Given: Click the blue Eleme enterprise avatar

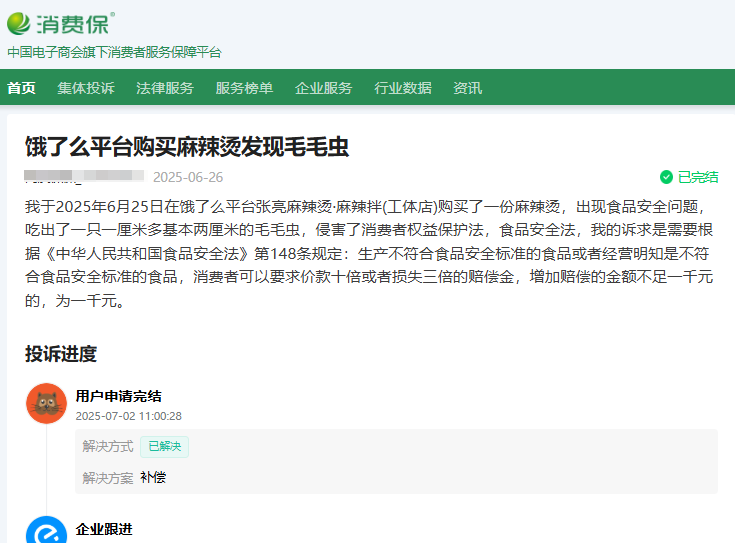Looking at the screenshot, I should 46,530.
